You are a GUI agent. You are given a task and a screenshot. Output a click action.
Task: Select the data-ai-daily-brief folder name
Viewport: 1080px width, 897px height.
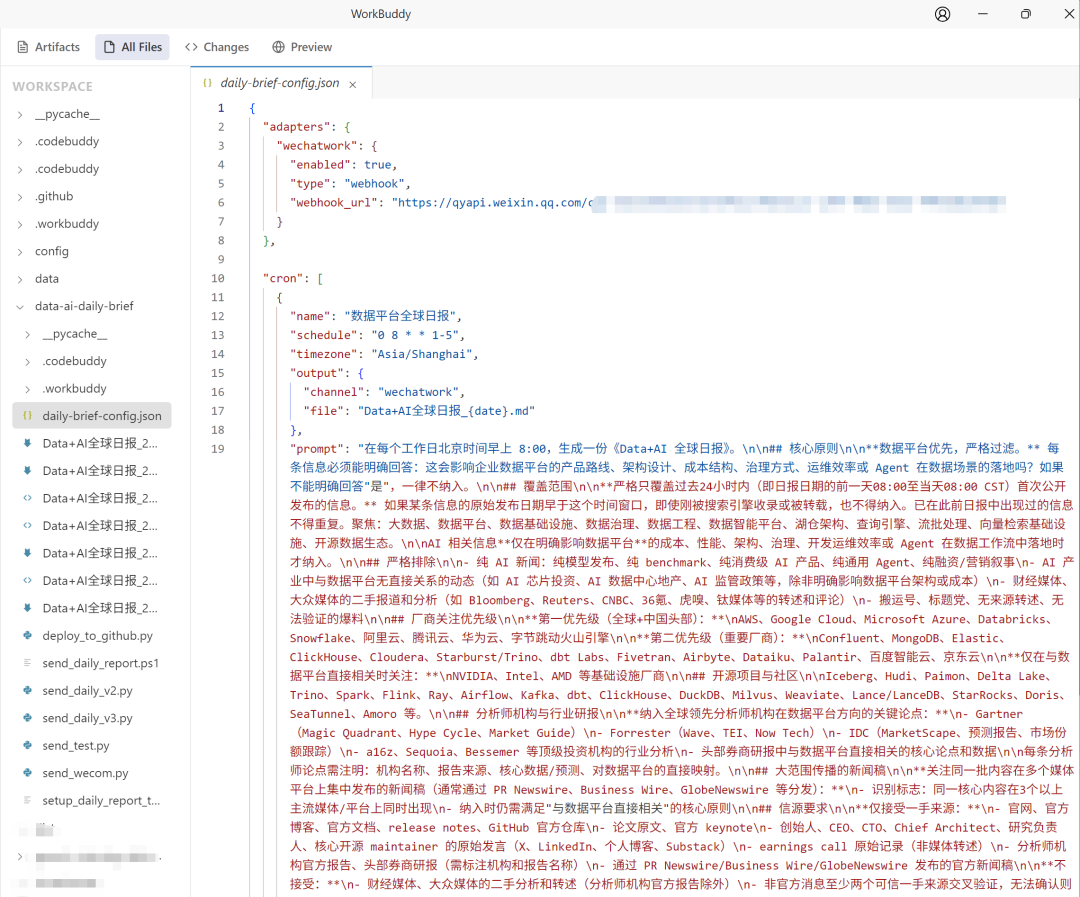coord(84,306)
